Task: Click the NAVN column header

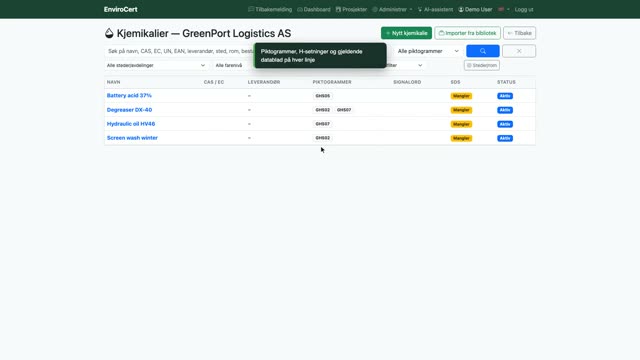Action: tap(113, 82)
